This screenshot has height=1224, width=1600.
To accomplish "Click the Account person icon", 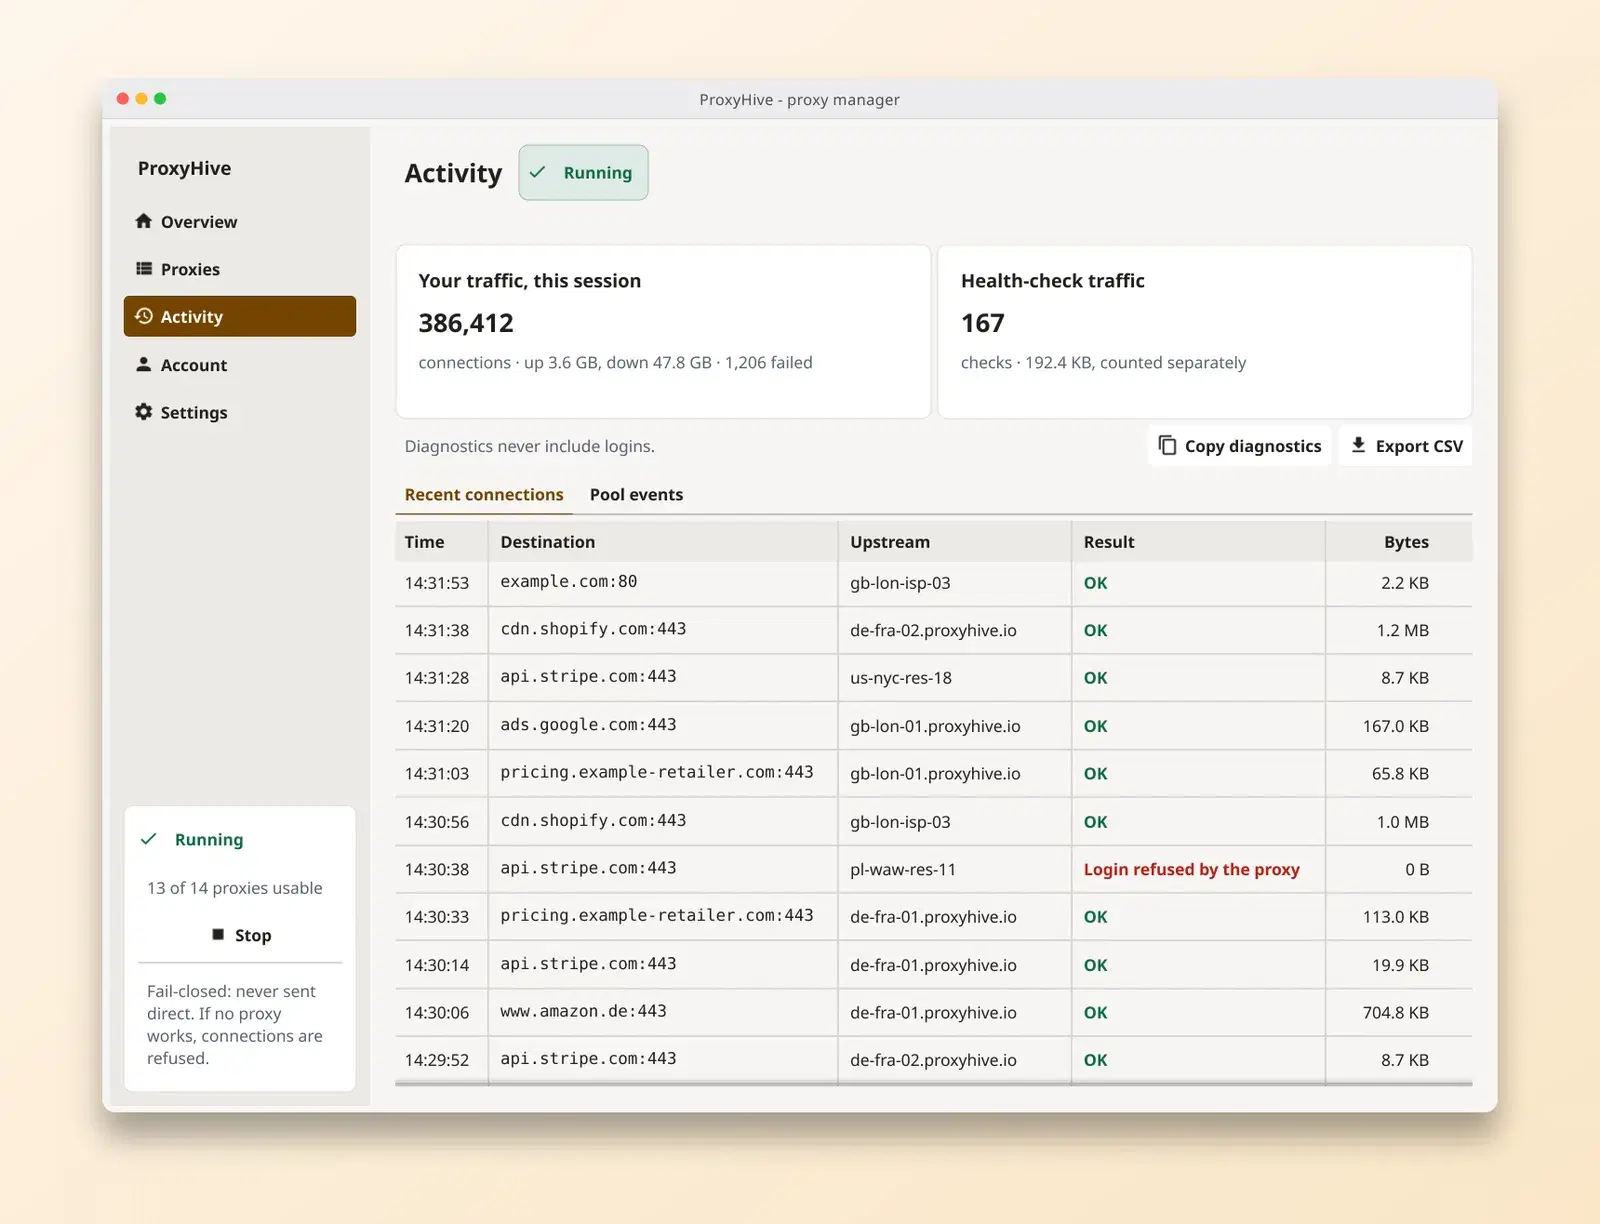I will point(144,364).
